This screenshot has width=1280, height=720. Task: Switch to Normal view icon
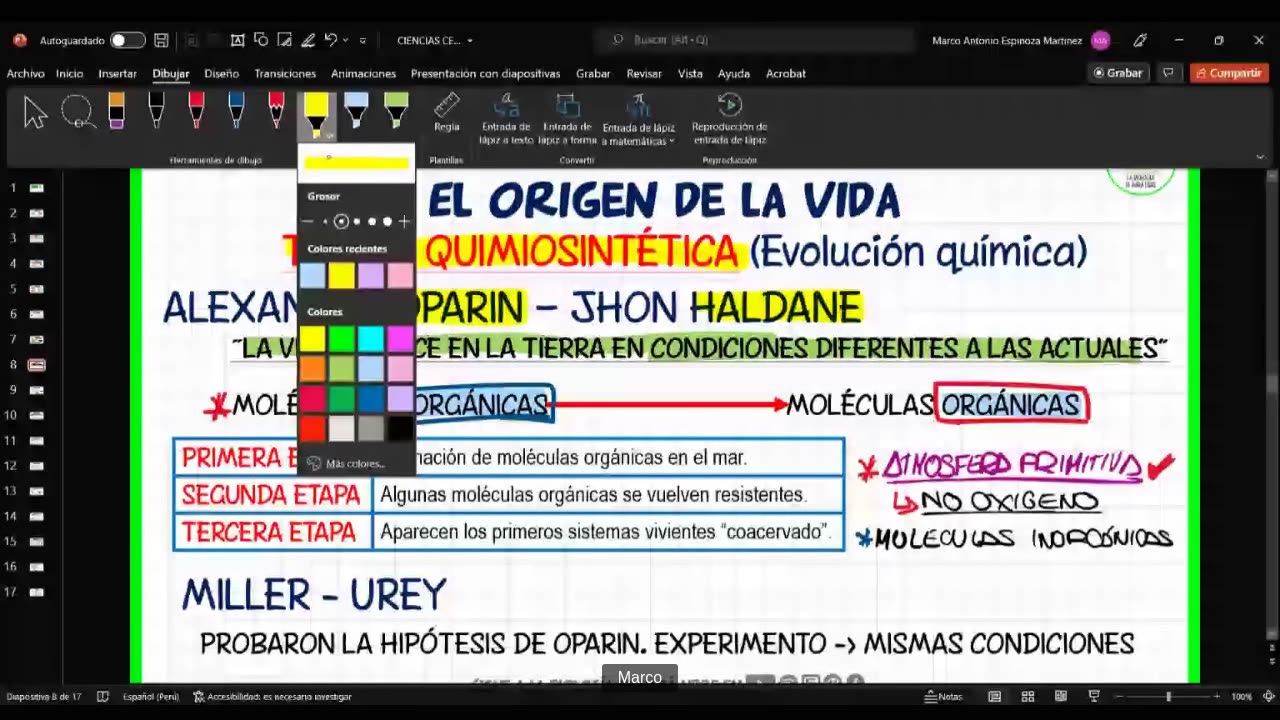click(995, 696)
